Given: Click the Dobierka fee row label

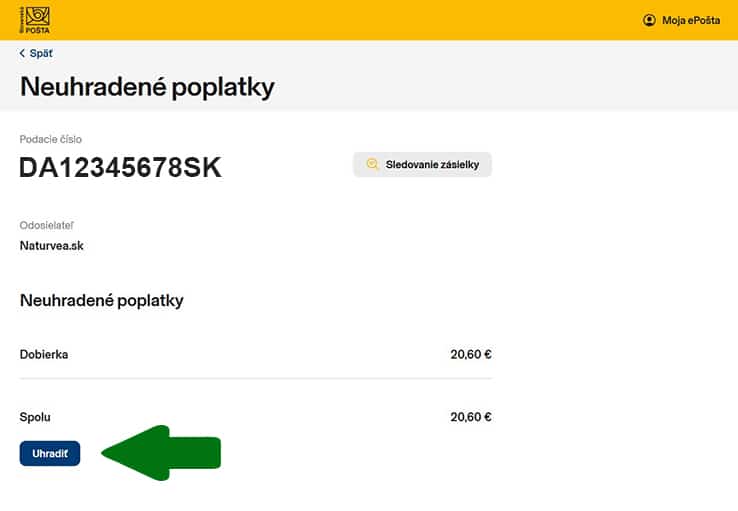Looking at the screenshot, I should (x=44, y=354).
